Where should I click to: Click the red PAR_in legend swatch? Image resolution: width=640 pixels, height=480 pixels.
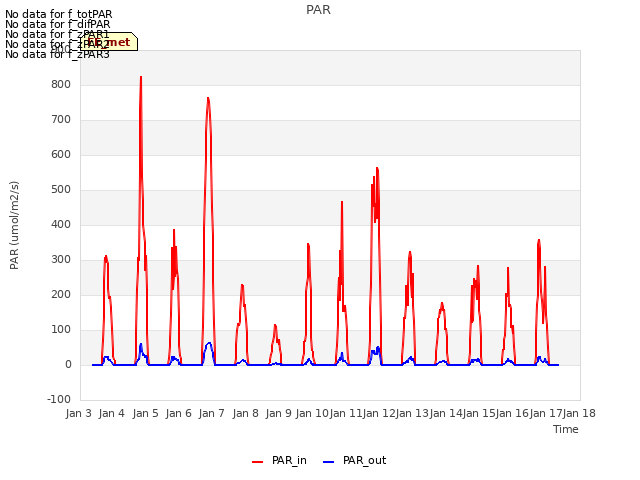pyautogui.click(x=257, y=462)
